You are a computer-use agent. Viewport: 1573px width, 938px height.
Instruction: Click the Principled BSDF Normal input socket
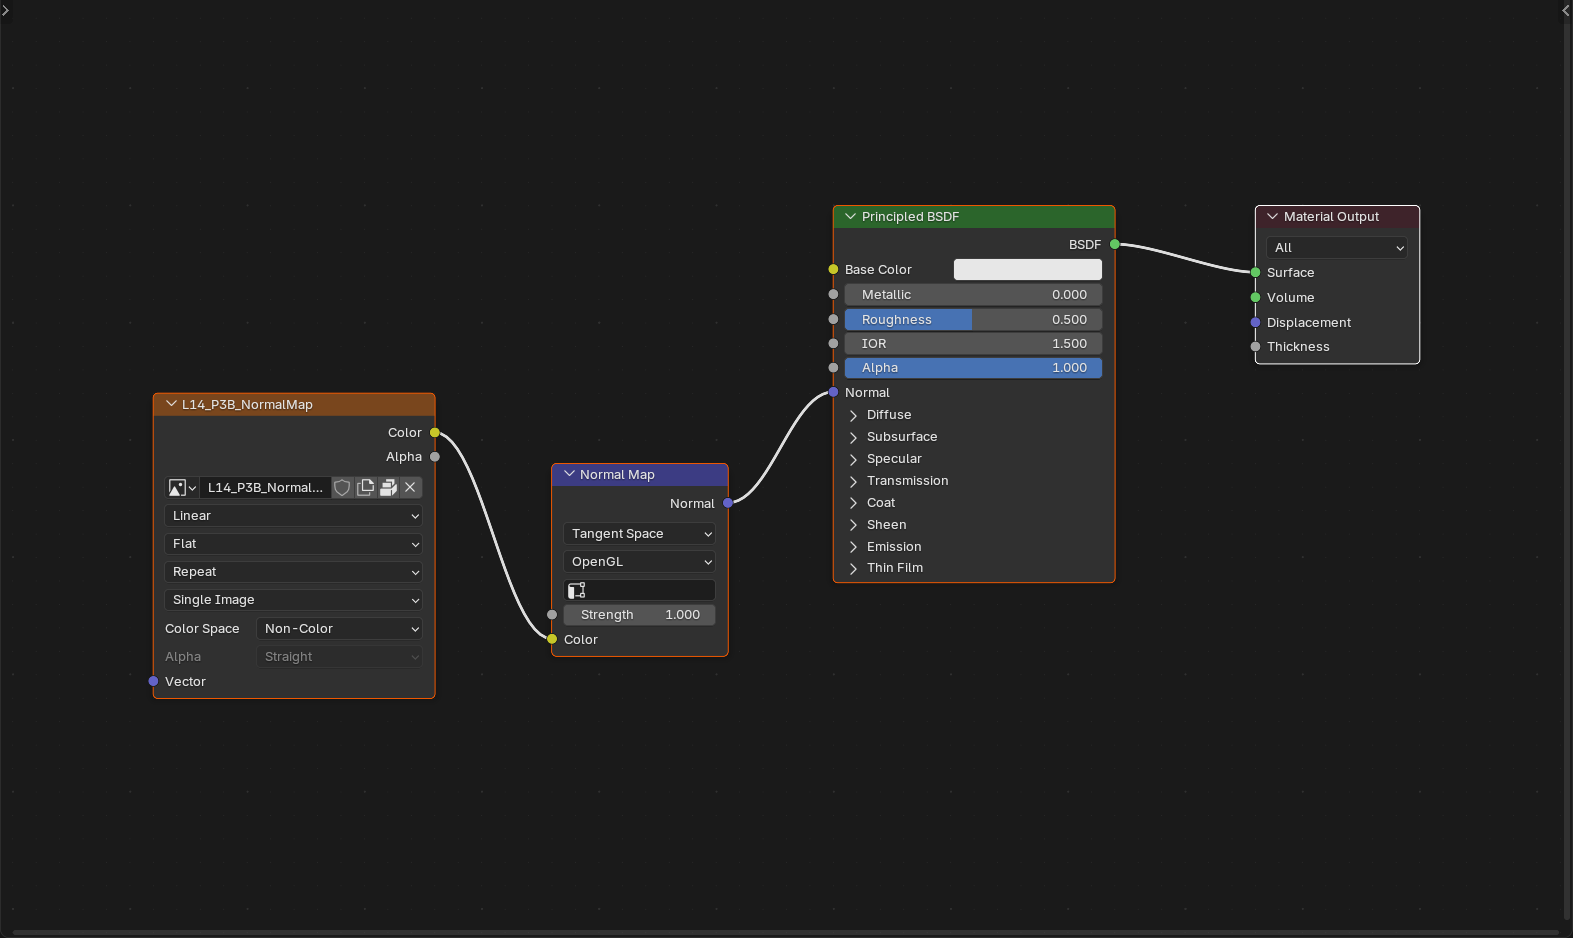(x=833, y=392)
